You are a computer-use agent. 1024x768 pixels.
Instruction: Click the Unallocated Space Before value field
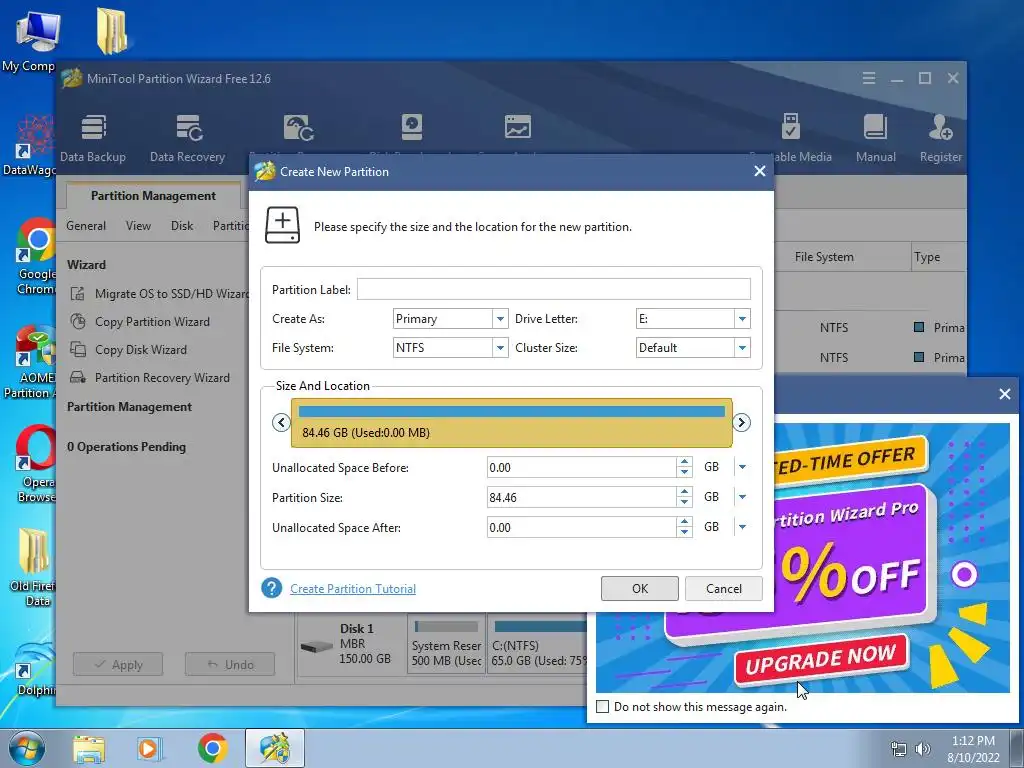pos(581,468)
